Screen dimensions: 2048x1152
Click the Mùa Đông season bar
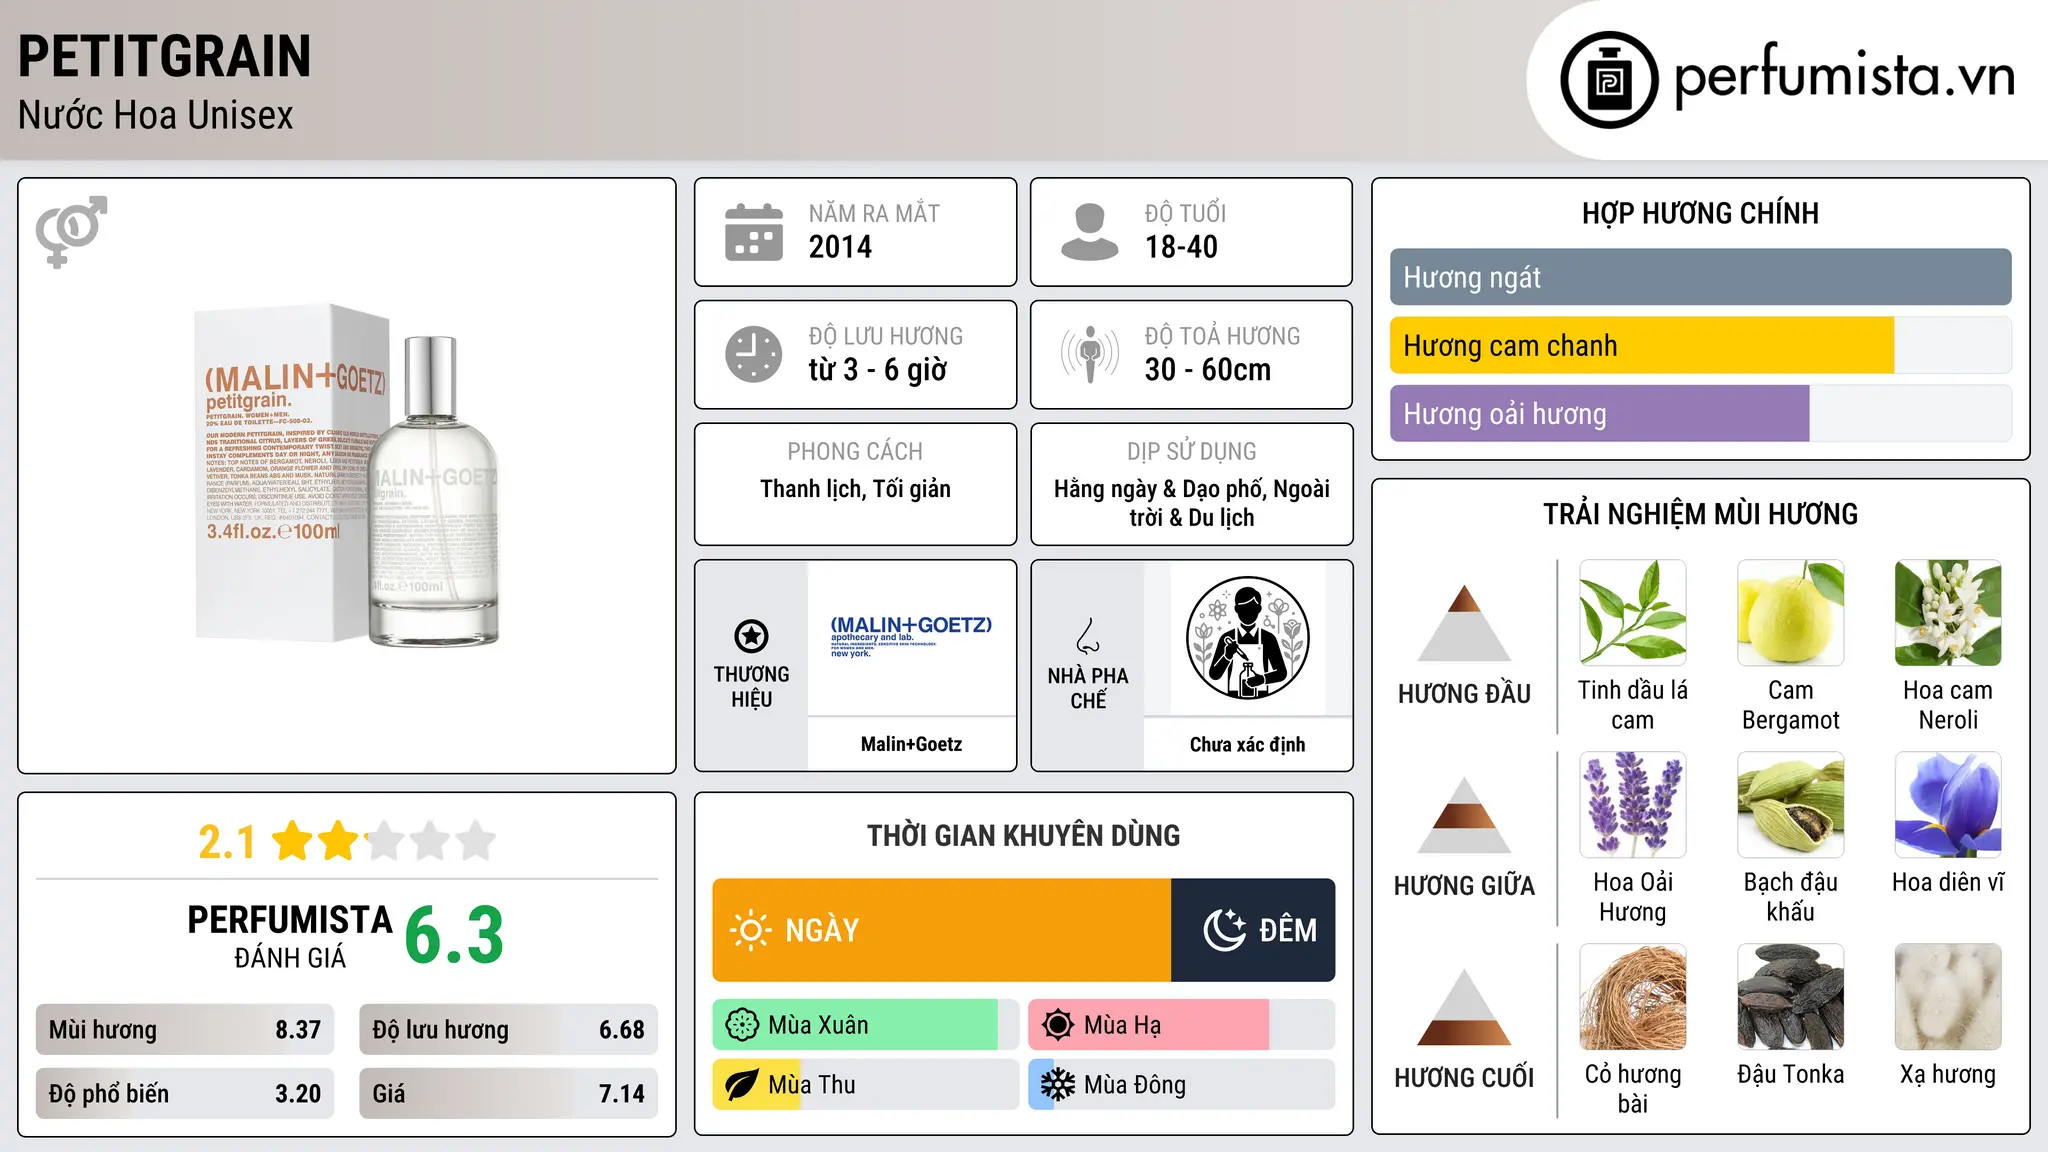tap(1182, 1085)
